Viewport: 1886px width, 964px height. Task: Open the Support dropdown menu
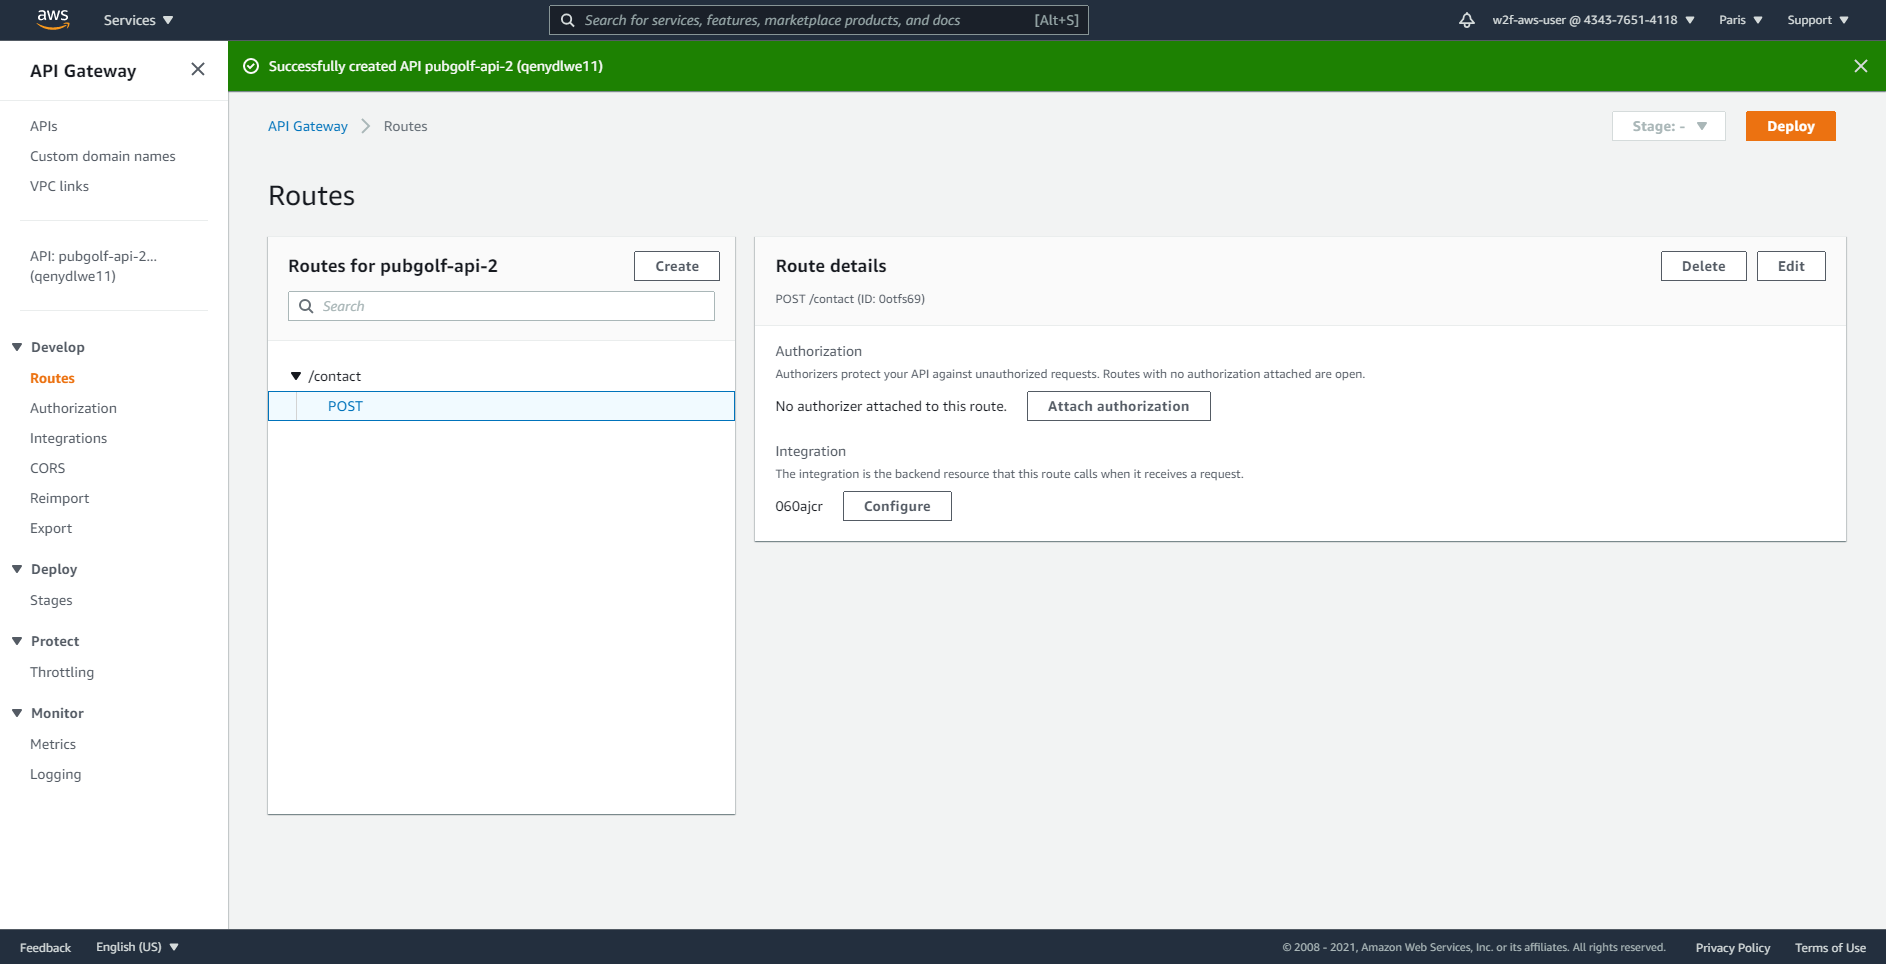[x=1818, y=20]
